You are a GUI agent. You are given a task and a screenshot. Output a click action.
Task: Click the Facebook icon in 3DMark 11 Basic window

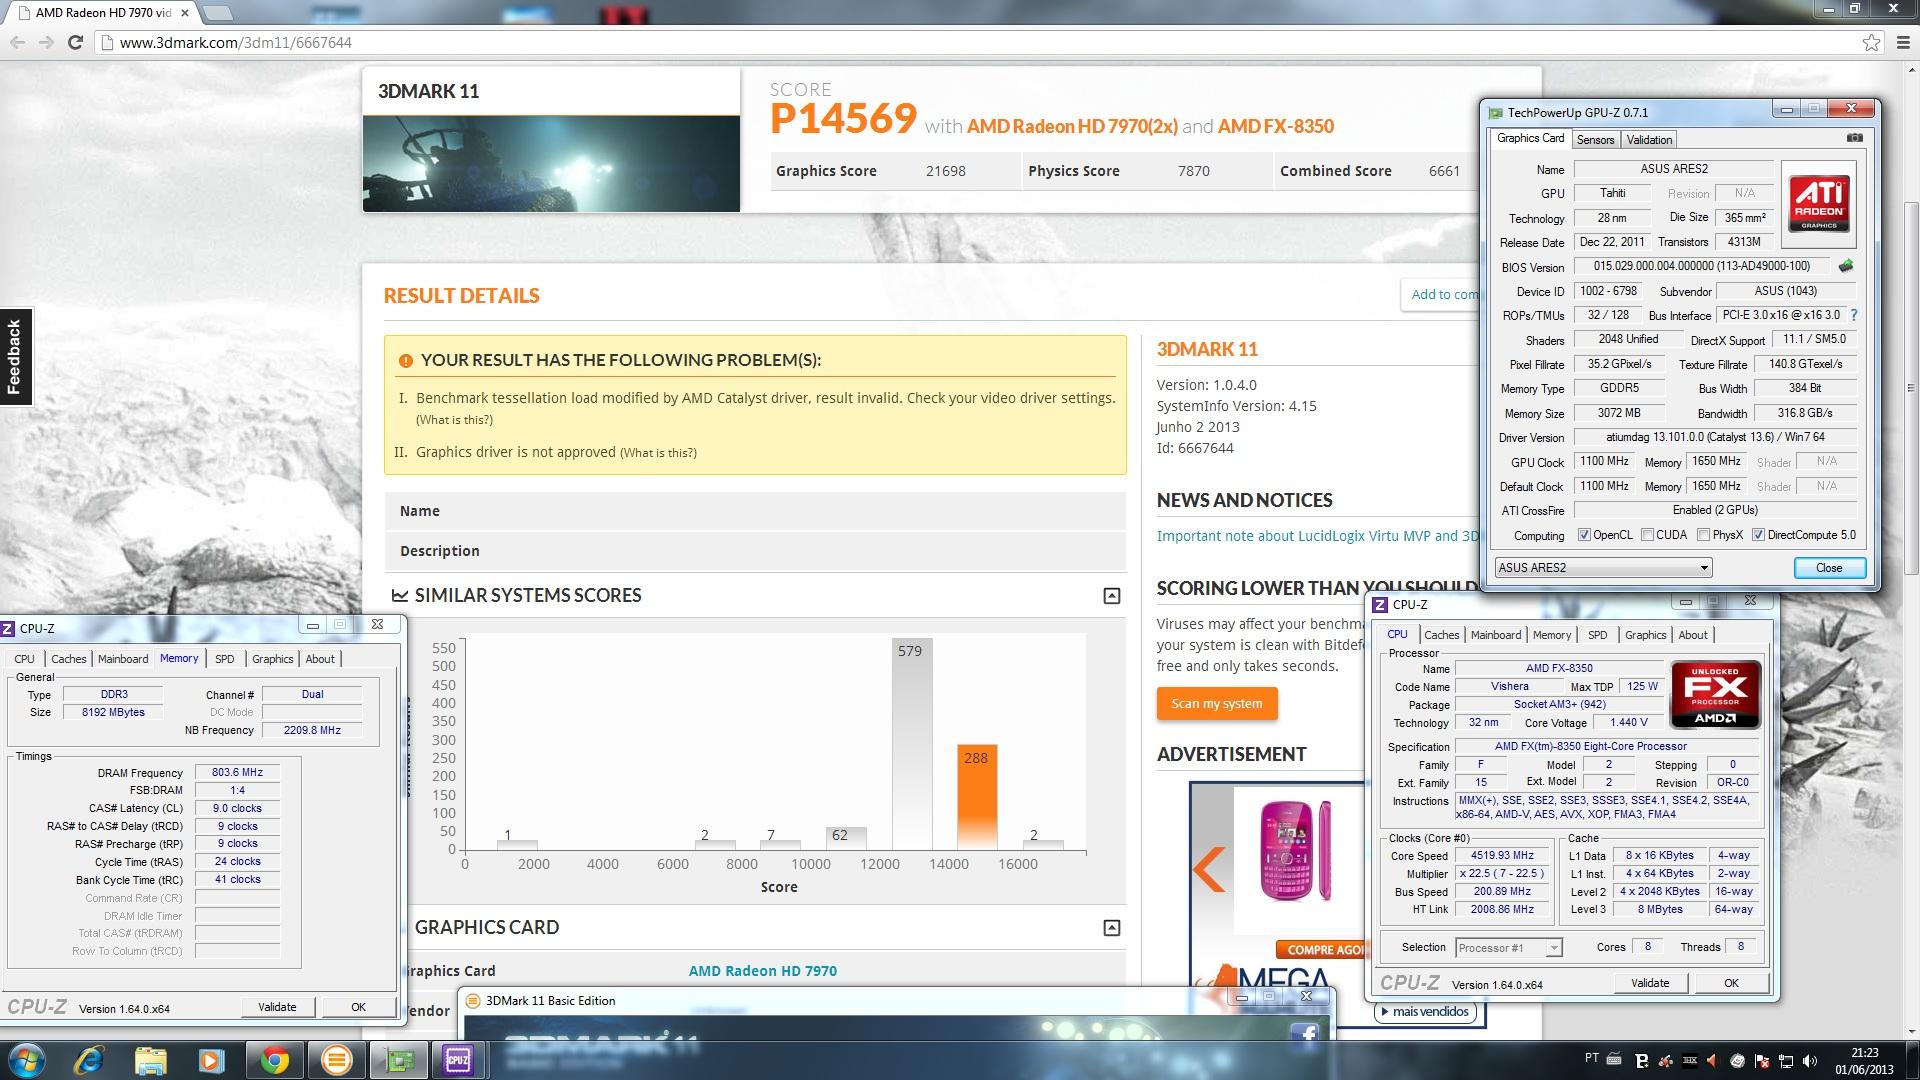tap(1304, 1035)
